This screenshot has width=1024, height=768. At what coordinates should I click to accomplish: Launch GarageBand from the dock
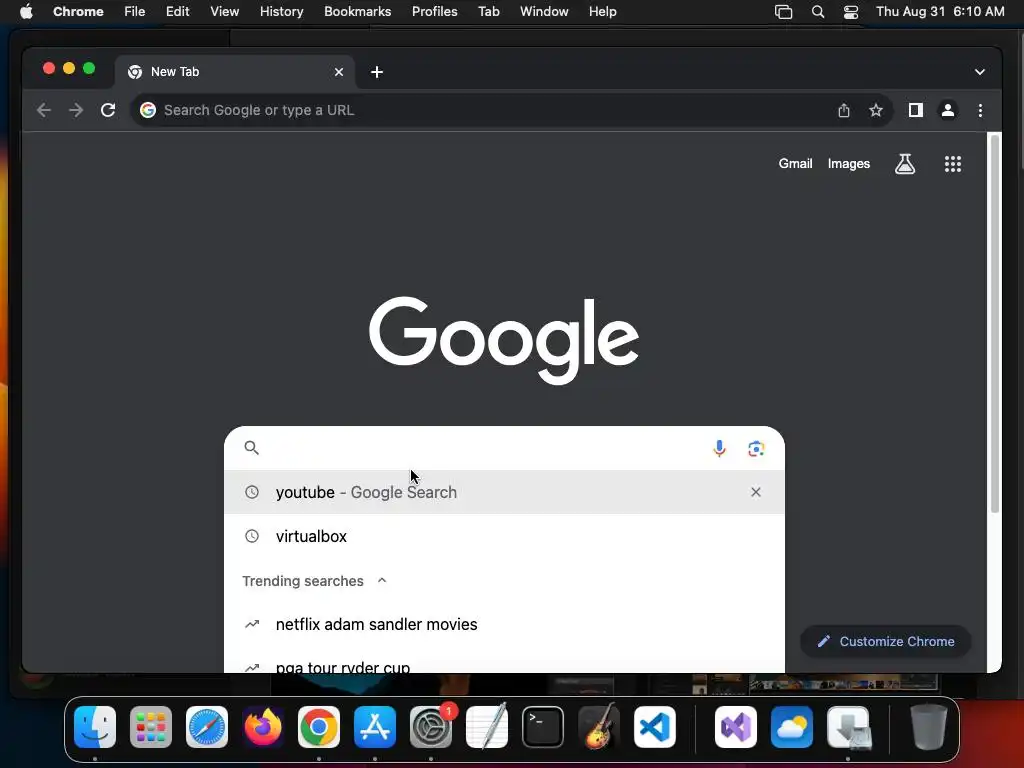coord(599,726)
